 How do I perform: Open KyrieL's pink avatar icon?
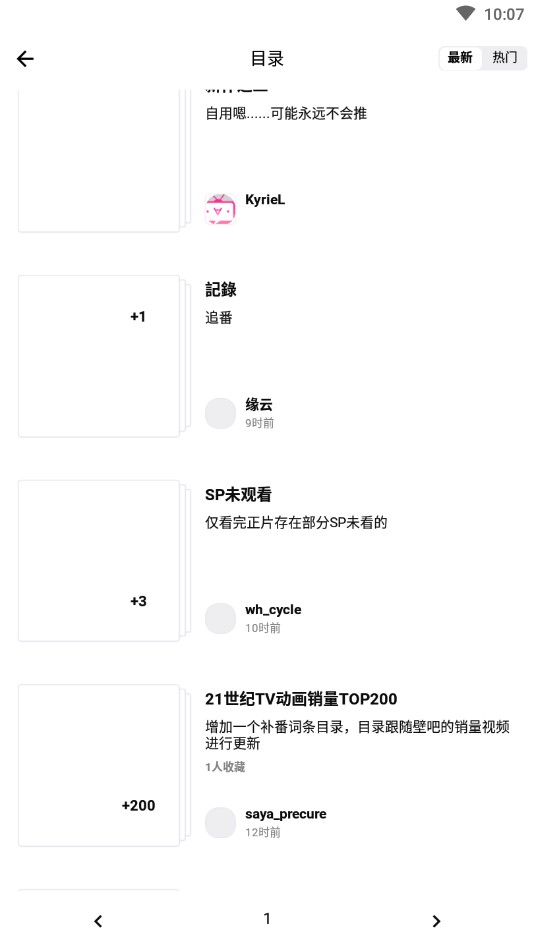pyautogui.click(x=220, y=209)
